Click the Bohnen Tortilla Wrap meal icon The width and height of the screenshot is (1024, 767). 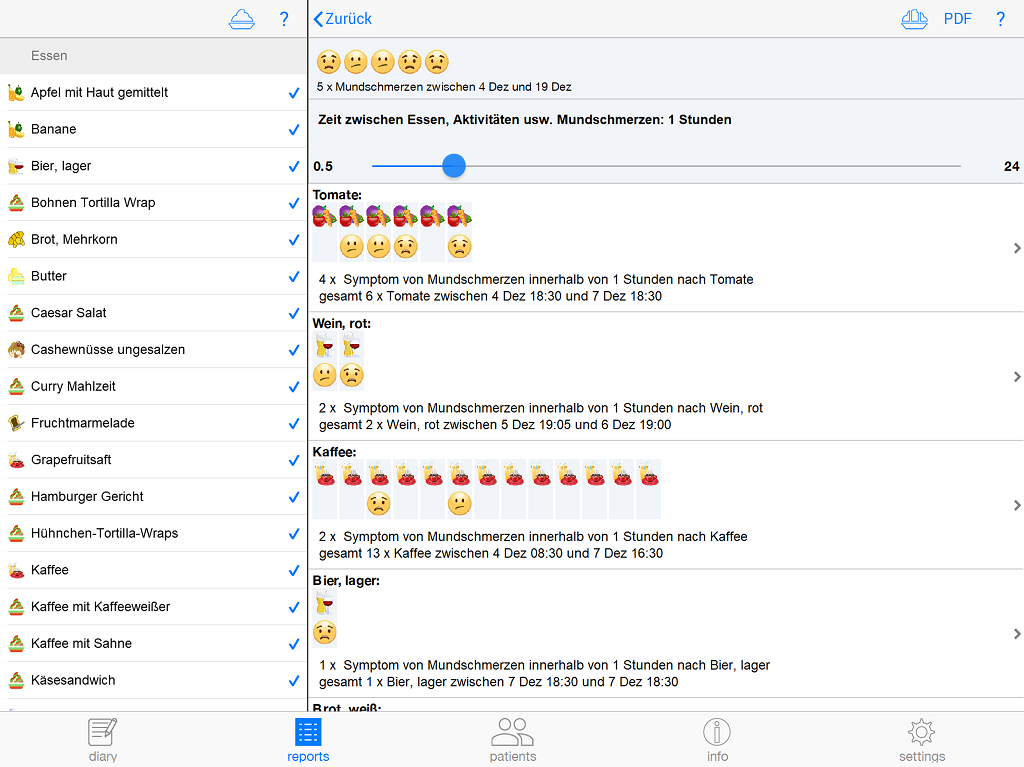tap(16, 203)
